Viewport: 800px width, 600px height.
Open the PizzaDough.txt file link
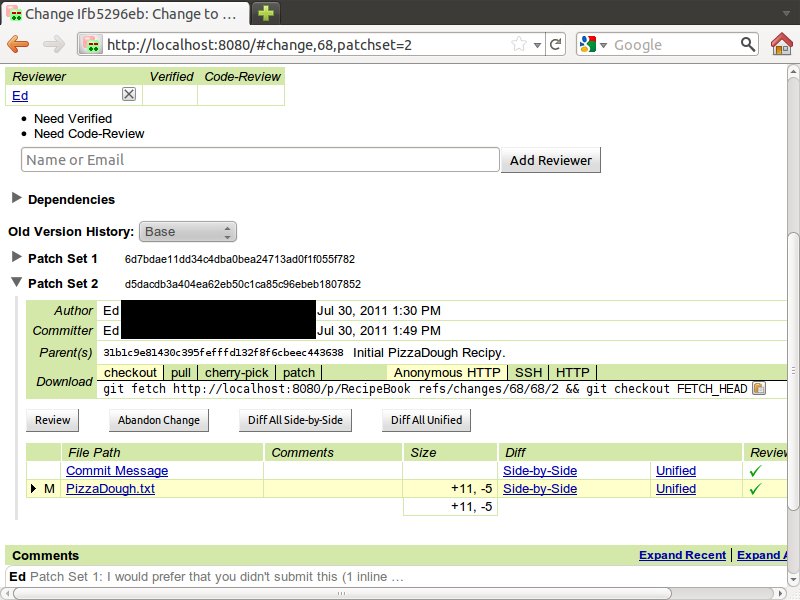tap(110, 489)
